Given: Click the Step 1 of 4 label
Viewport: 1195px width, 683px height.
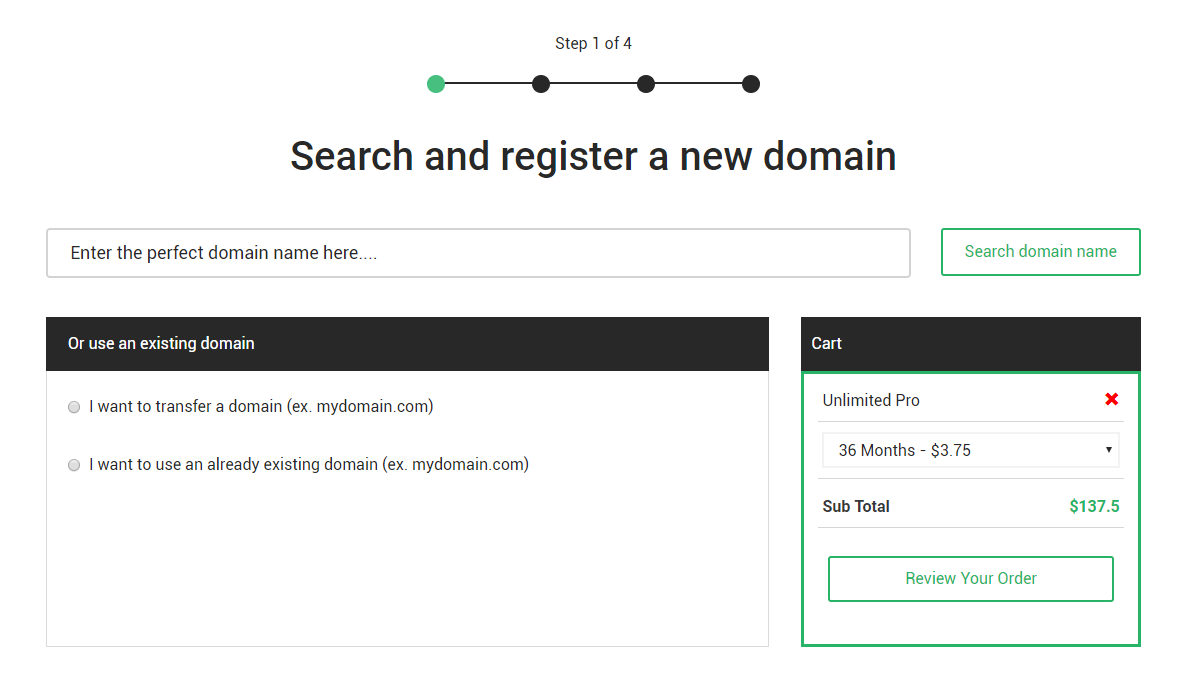Looking at the screenshot, I should (593, 43).
